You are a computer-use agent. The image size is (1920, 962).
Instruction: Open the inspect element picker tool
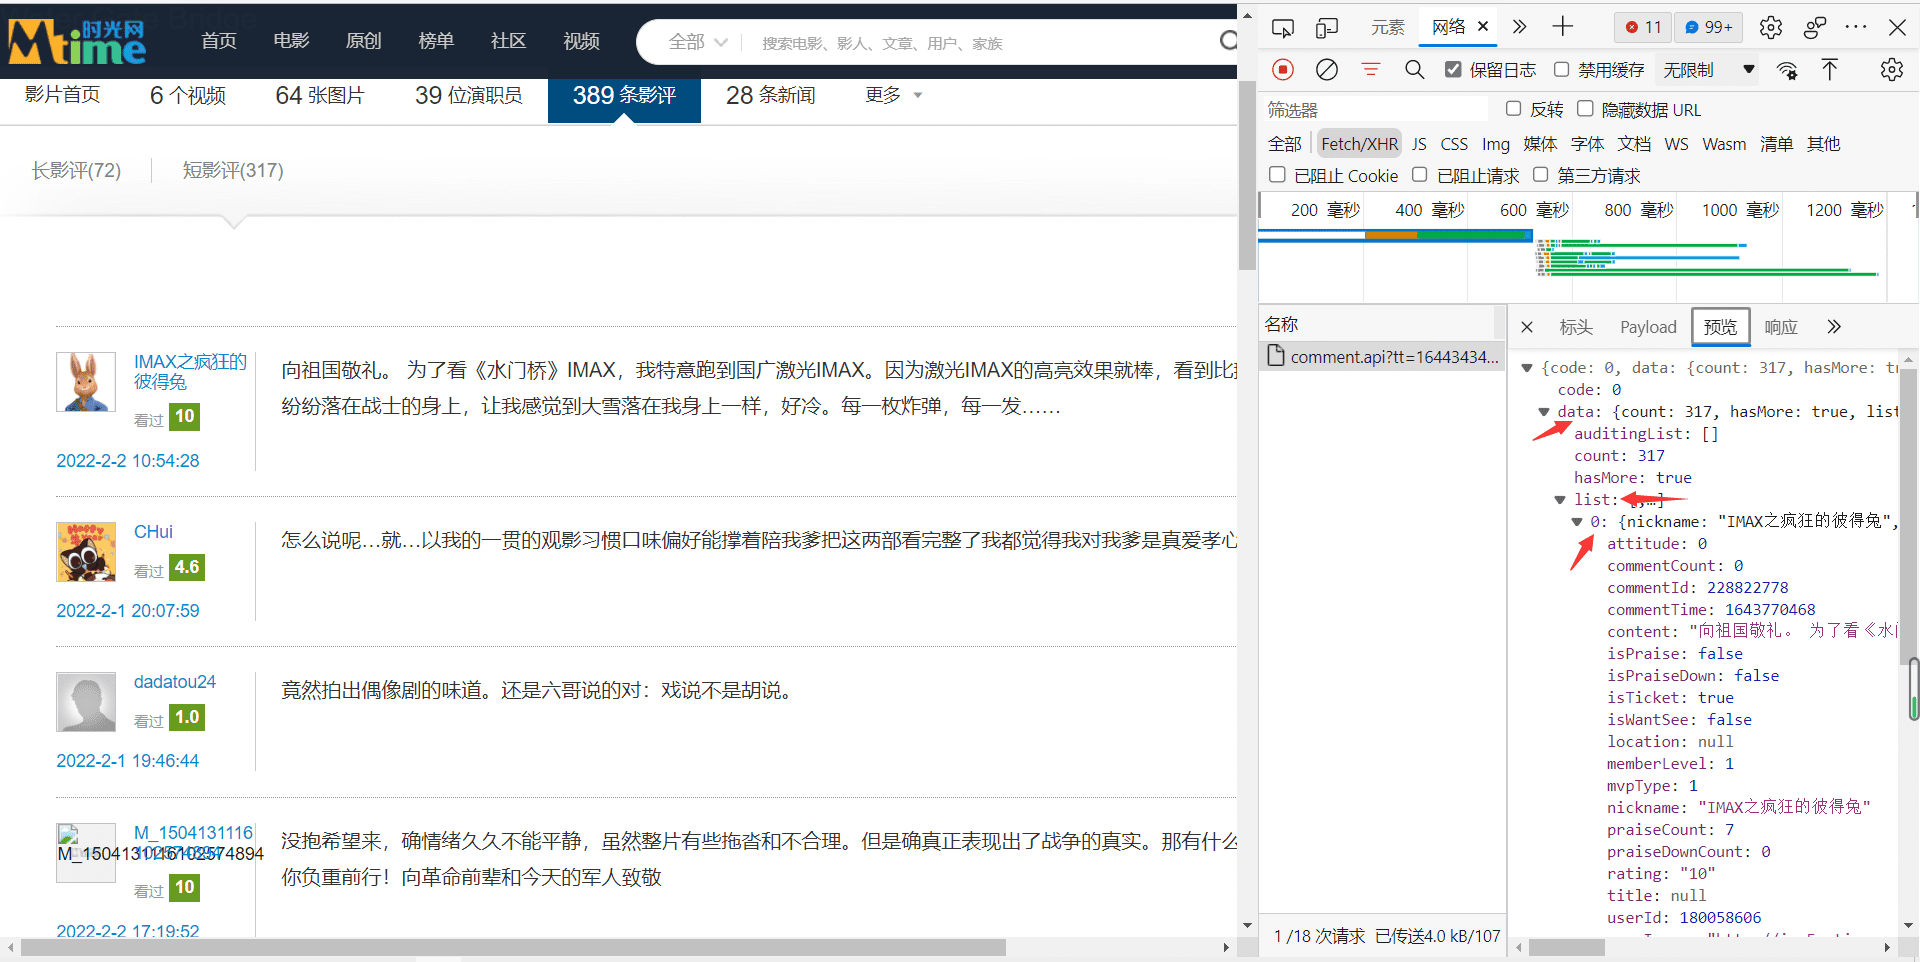pos(1282,27)
